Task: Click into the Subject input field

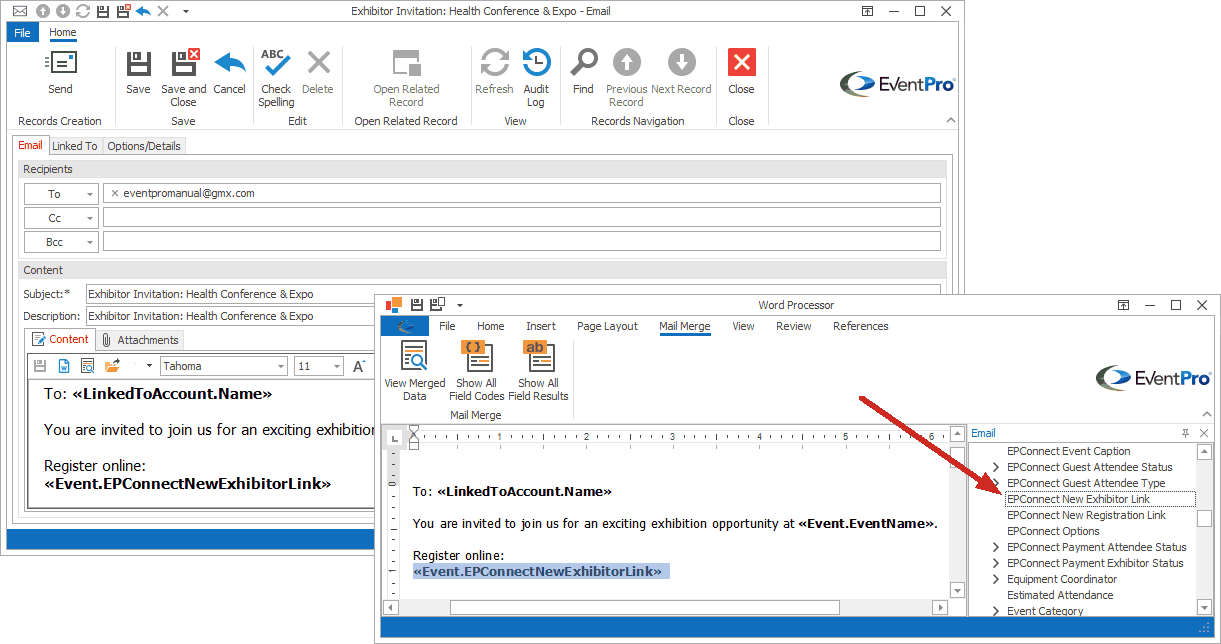Action: pyautogui.click(x=512, y=294)
